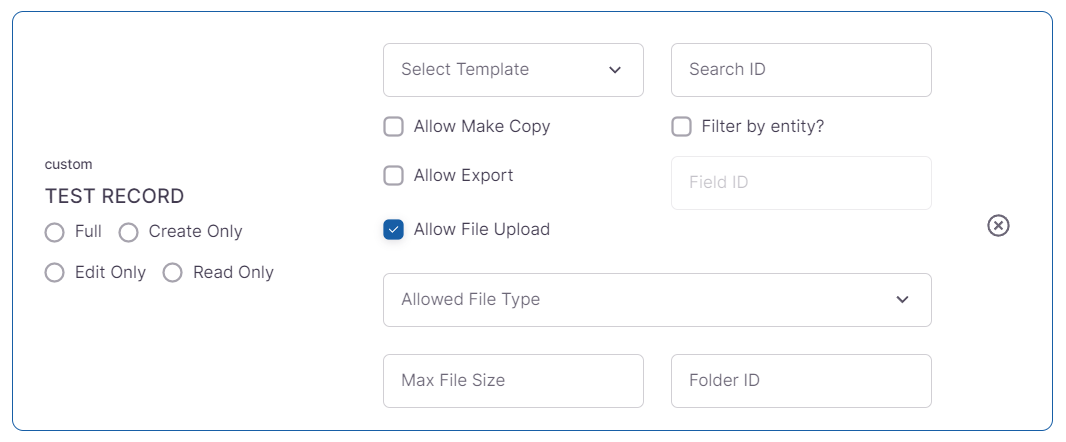Click Allowed File Type chevron arrow
This screenshot has height=442, width=1066.
[902, 300]
